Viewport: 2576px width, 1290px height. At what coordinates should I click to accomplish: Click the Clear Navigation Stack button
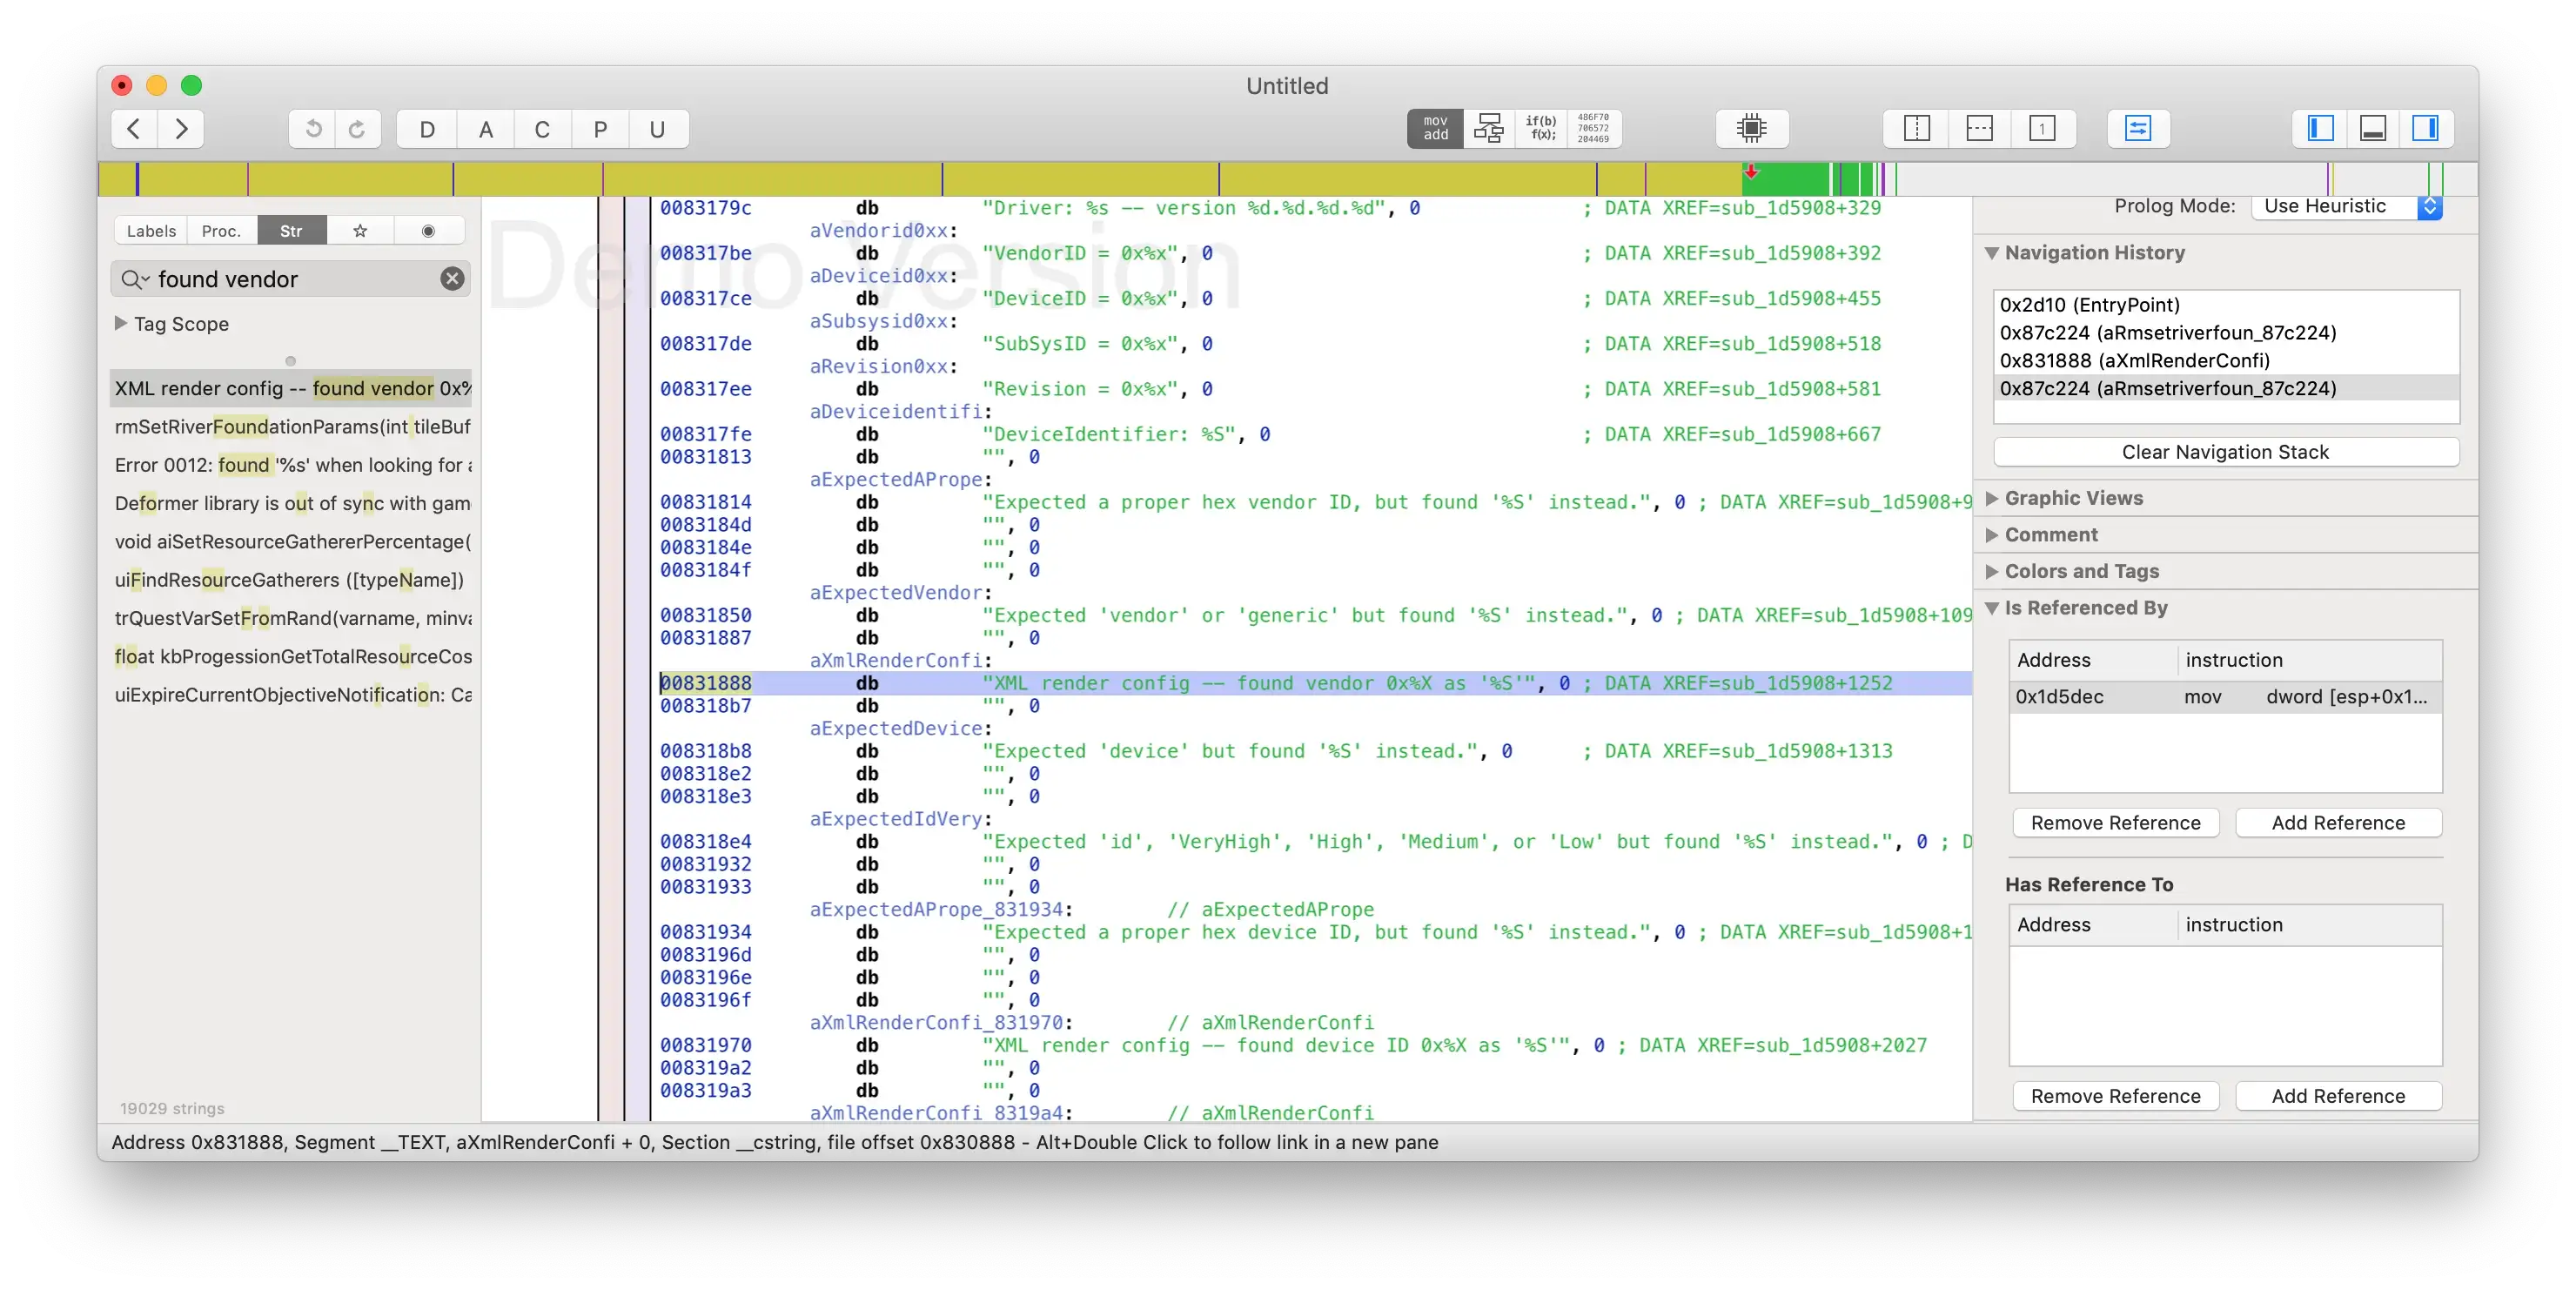2225,452
